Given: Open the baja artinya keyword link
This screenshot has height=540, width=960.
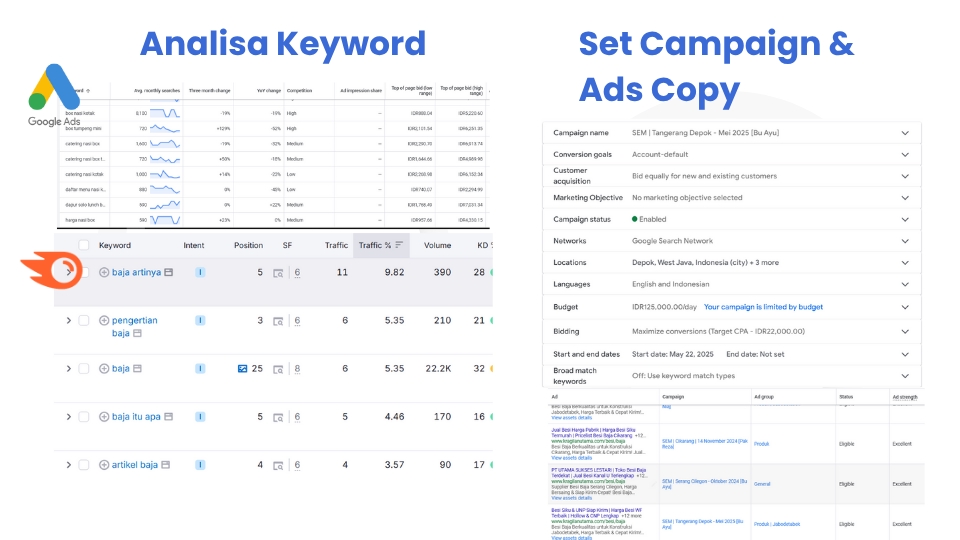Looking at the screenshot, I should pos(136,272).
